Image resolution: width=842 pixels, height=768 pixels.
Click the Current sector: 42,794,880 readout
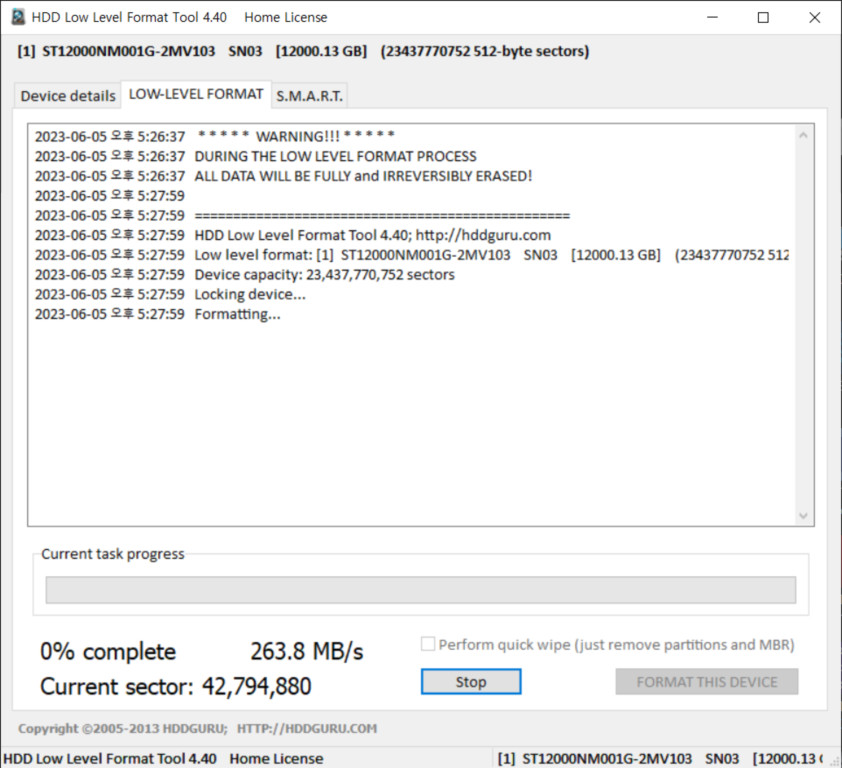click(x=176, y=686)
